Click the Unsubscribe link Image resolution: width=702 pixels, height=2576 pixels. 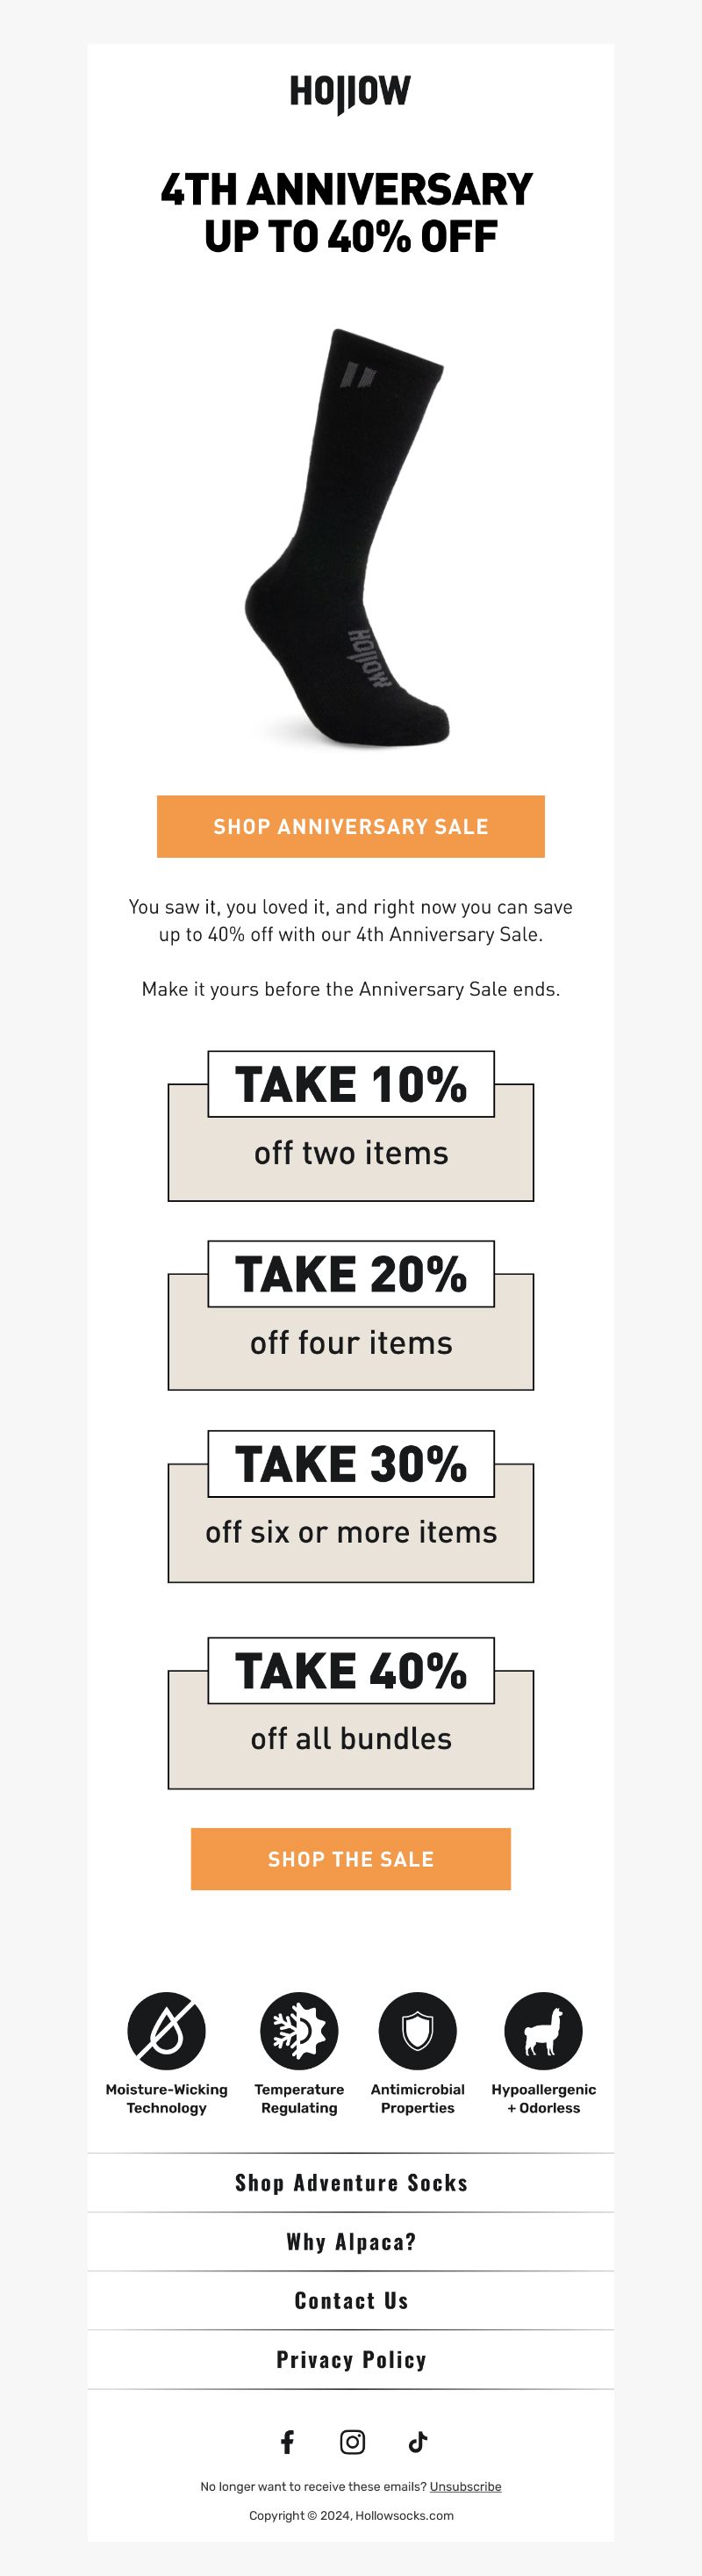pos(465,2487)
